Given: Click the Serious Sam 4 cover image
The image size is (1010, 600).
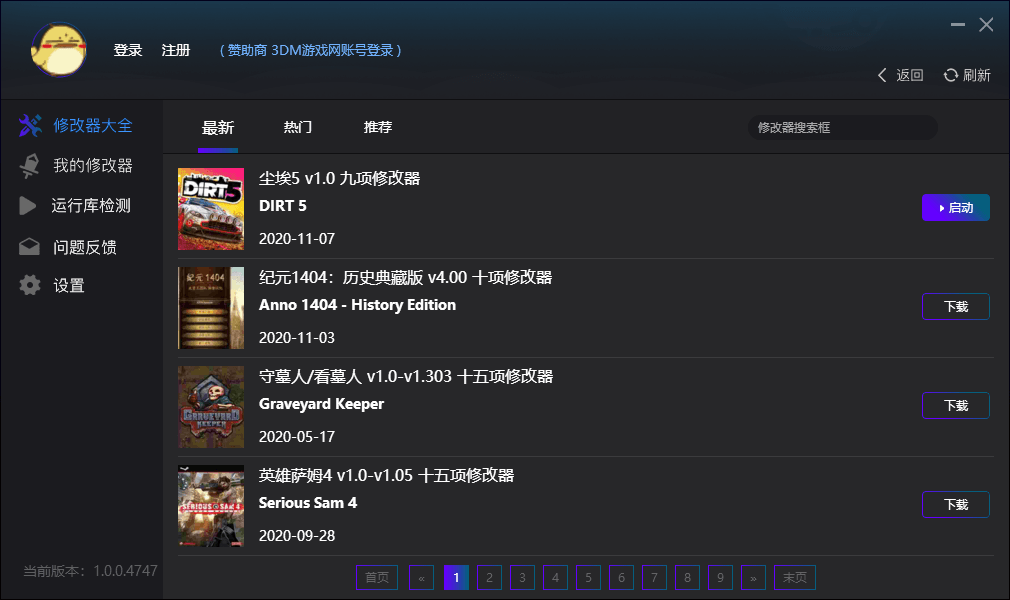Looking at the screenshot, I should point(211,506).
